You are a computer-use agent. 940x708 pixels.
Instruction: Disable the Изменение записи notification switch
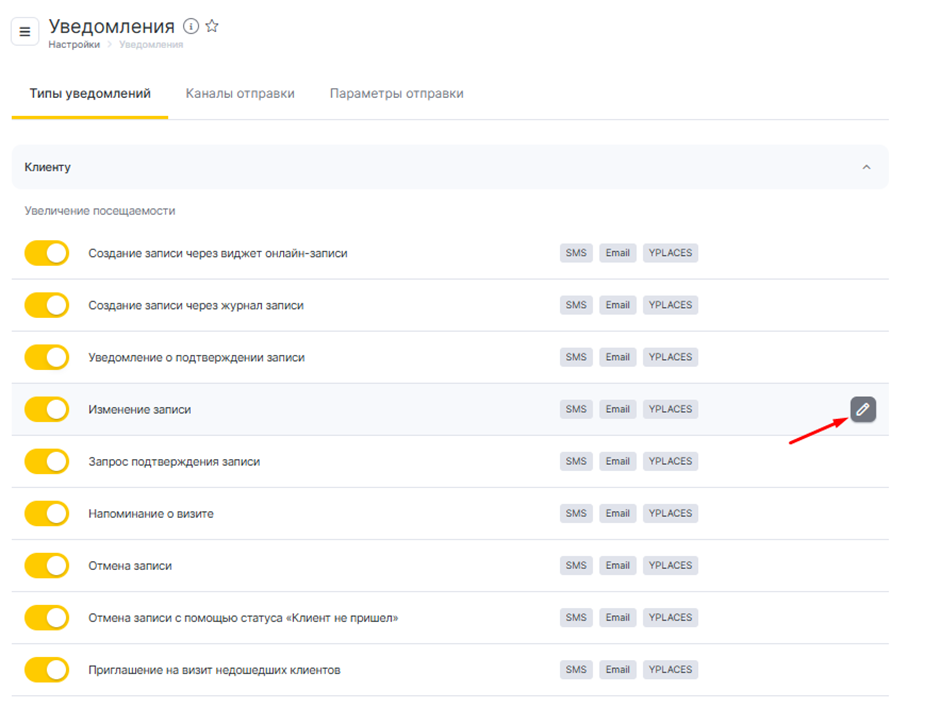click(x=46, y=409)
